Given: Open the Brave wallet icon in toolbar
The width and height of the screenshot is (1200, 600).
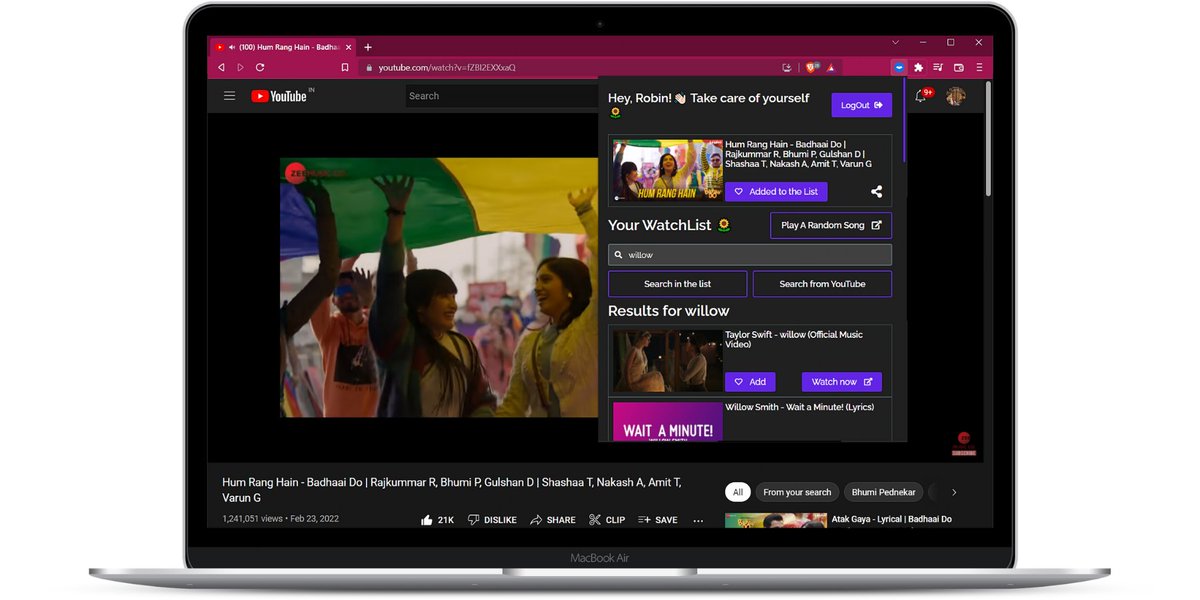Looking at the screenshot, I should coord(958,67).
